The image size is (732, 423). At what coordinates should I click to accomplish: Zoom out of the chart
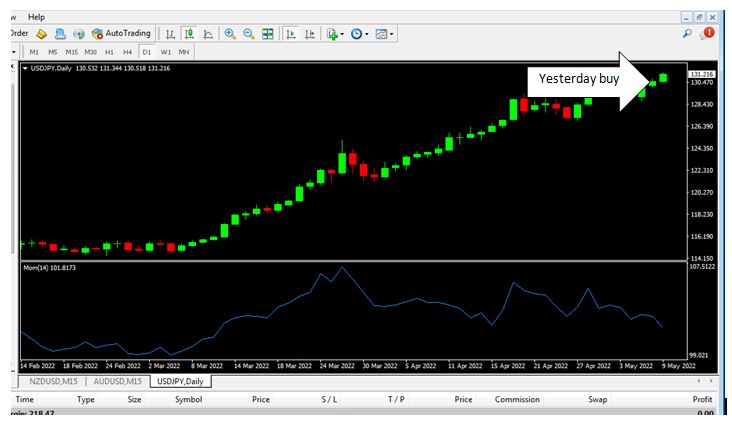coord(249,34)
